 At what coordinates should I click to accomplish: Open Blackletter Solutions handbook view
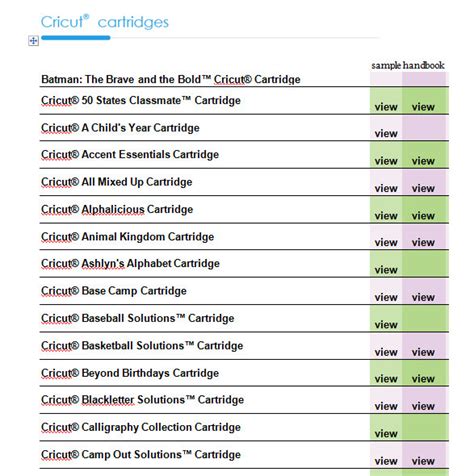(x=423, y=406)
